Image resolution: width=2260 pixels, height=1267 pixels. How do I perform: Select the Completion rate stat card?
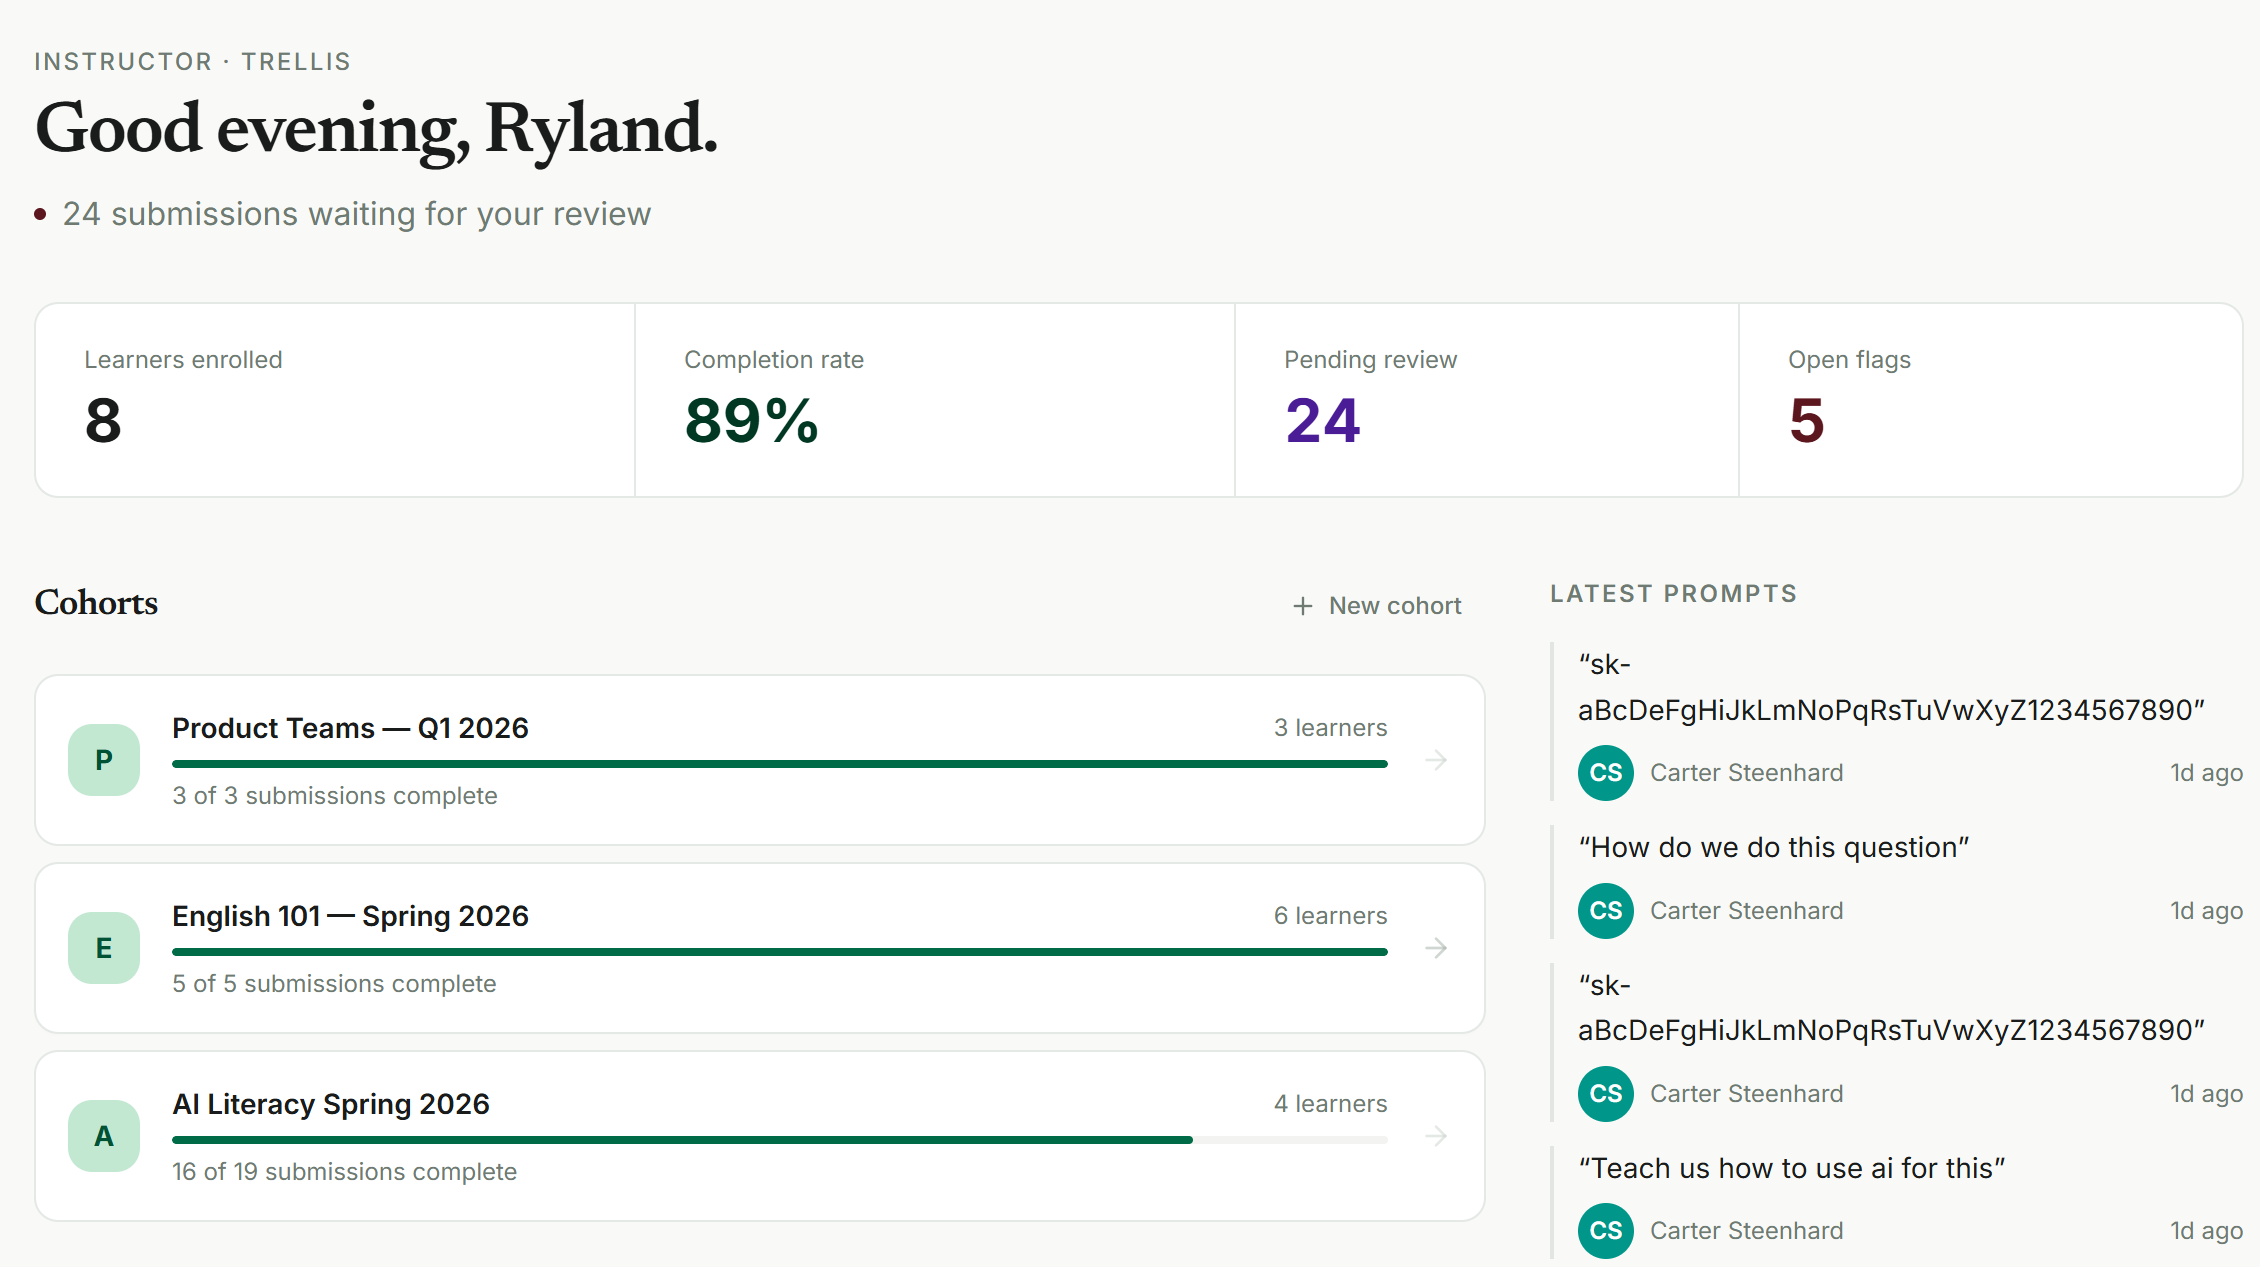[935, 400]
